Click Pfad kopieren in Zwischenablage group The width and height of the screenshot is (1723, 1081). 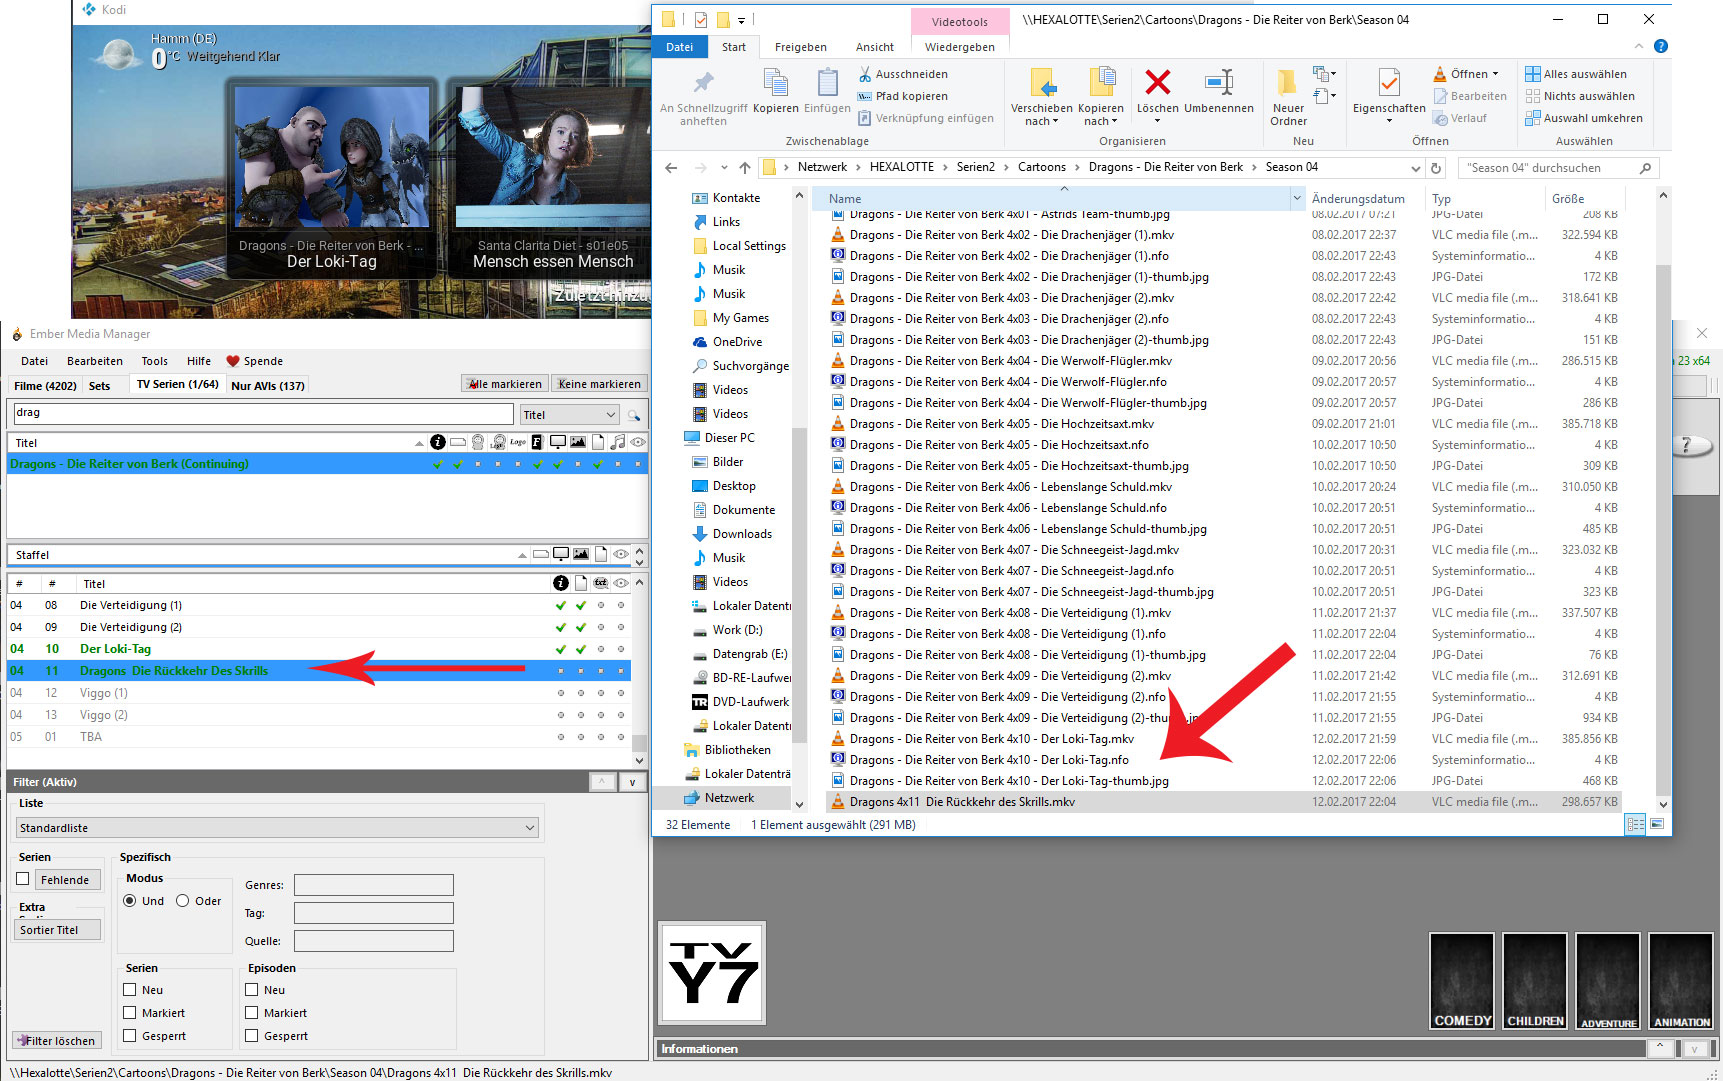(902, 96)
